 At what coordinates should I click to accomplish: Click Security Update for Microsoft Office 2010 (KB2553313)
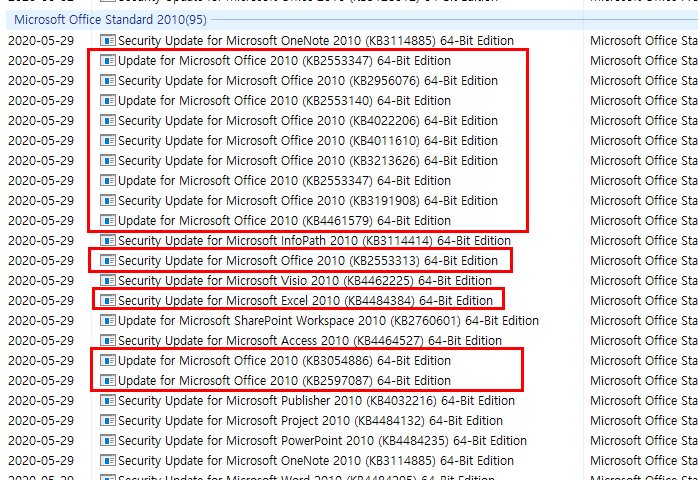(308, 261)
